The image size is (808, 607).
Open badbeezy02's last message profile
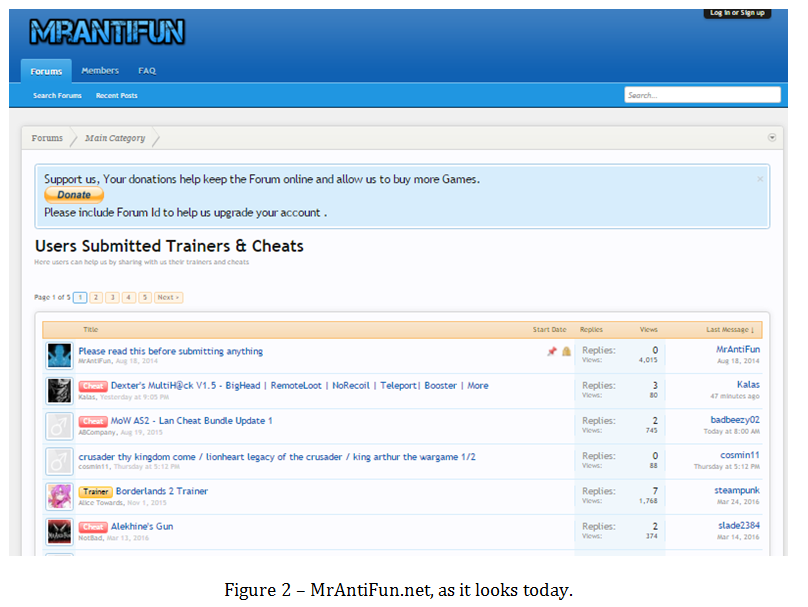pos(735,420)
